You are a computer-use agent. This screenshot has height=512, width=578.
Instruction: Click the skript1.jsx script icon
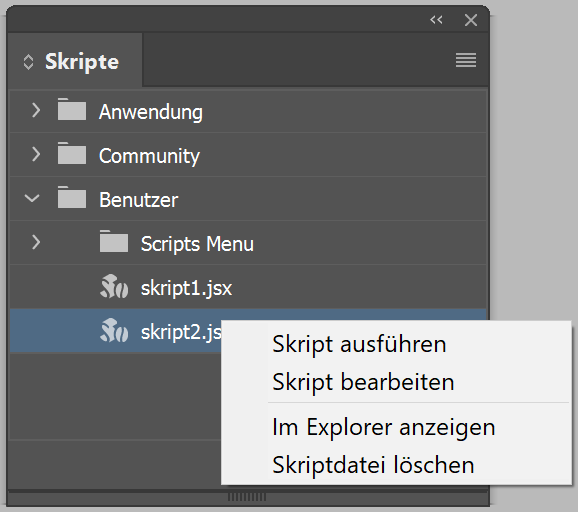[114, 286]
